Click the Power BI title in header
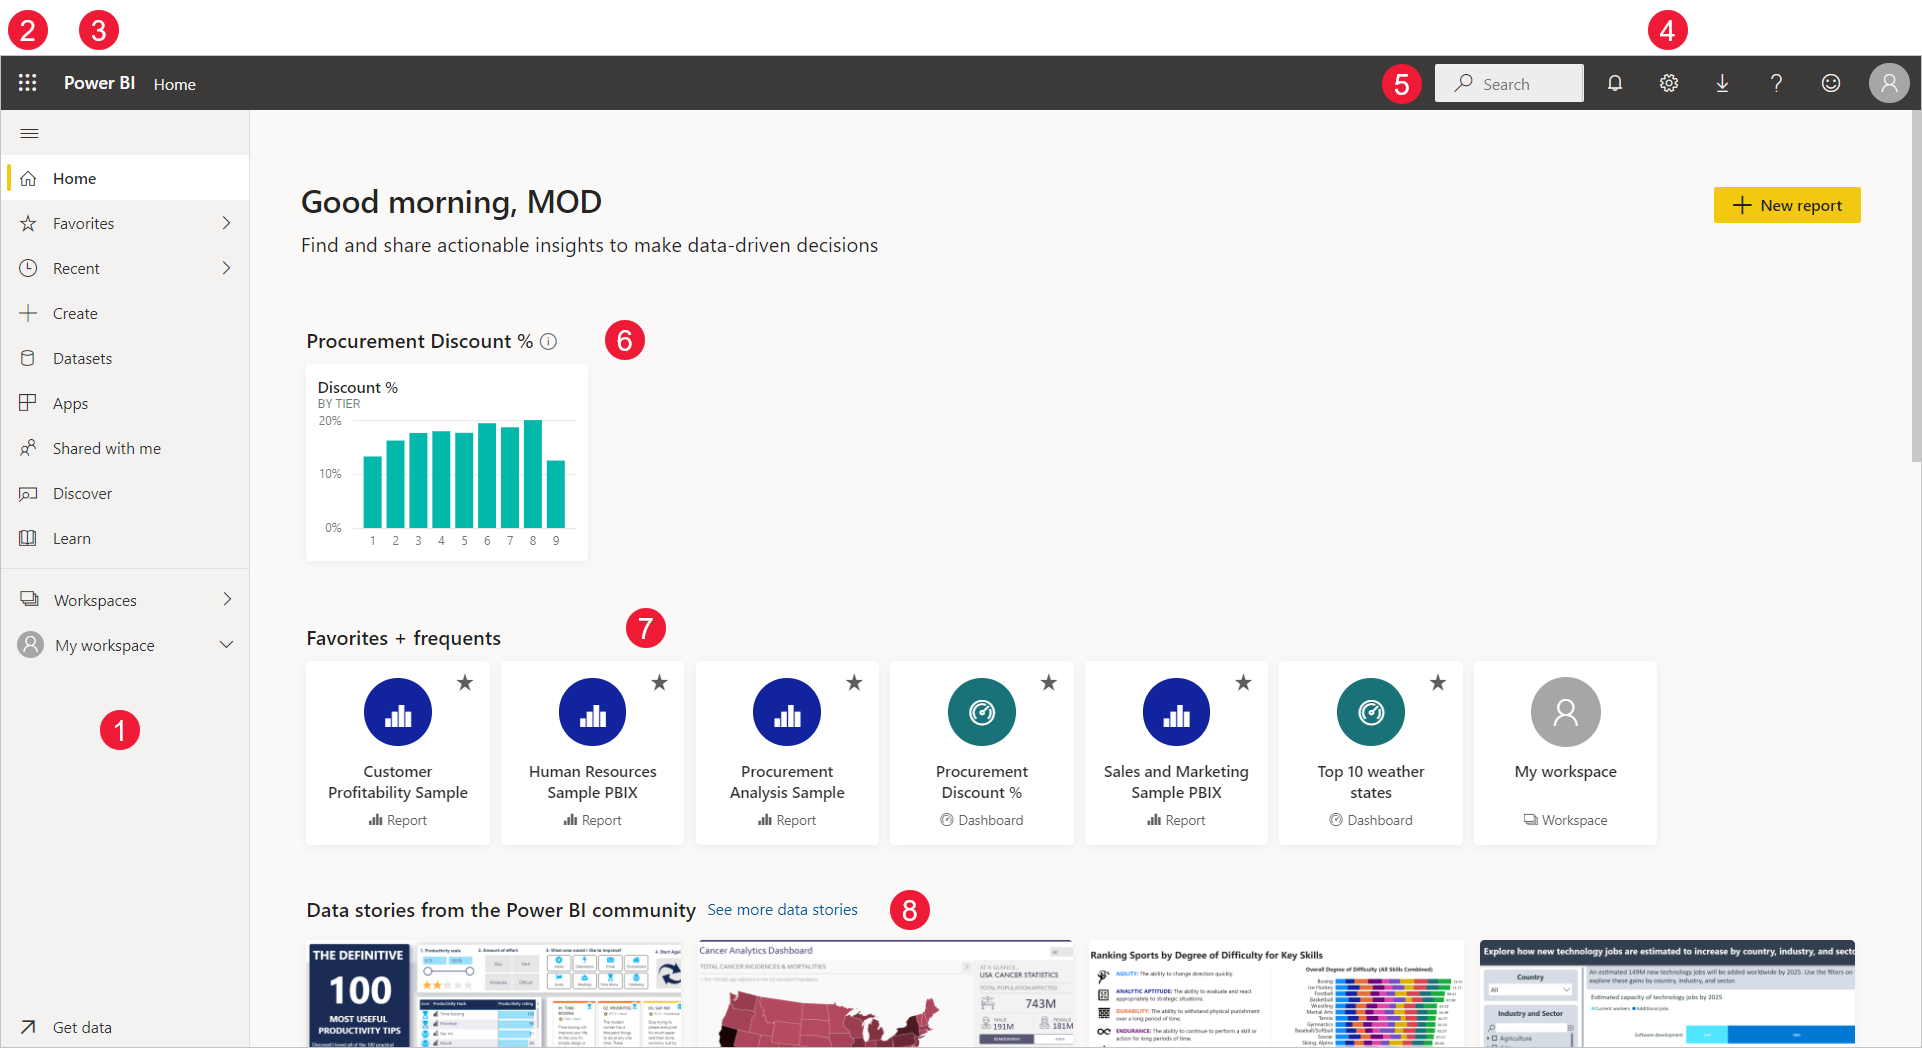Screen dimensions: 1922x1048 [99, 83]
